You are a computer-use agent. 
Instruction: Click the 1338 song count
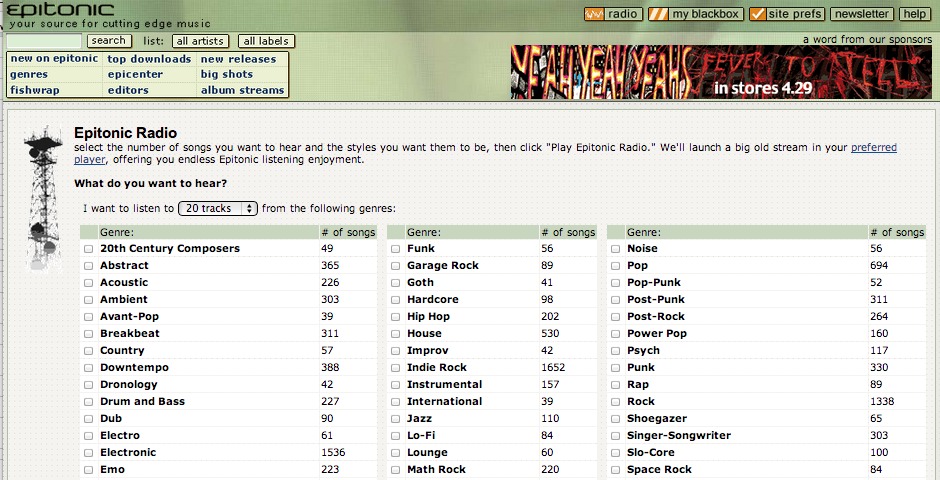tap(882, 401)
